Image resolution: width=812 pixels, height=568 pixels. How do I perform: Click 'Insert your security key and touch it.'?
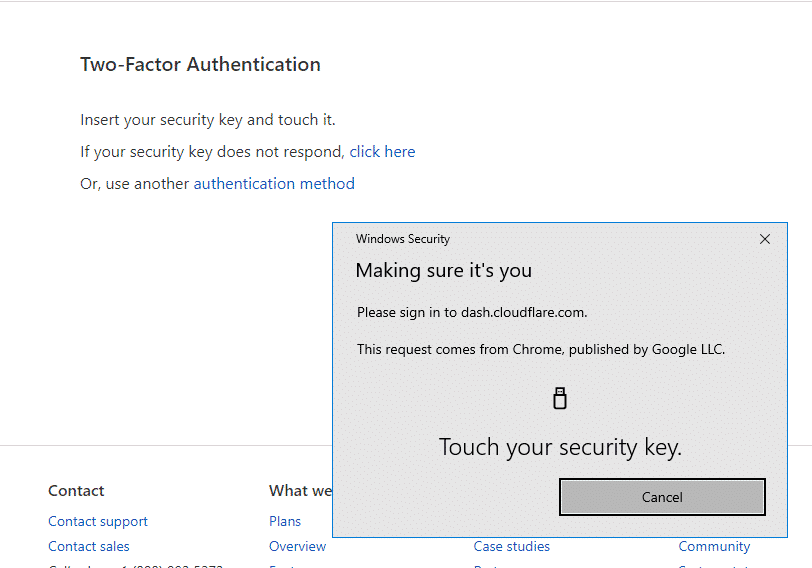(x=208, y=120)
